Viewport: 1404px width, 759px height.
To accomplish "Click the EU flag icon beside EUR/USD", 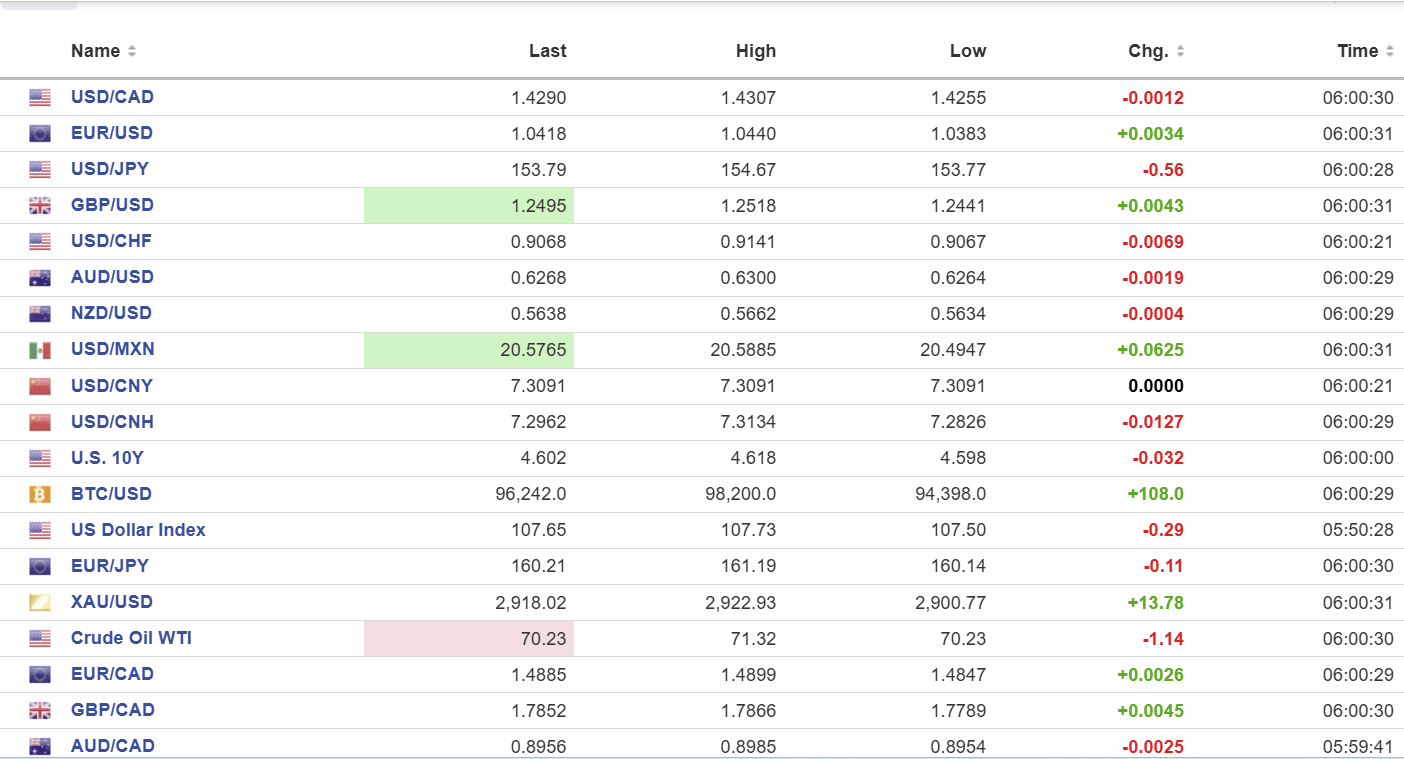I will tap(40, 134).
